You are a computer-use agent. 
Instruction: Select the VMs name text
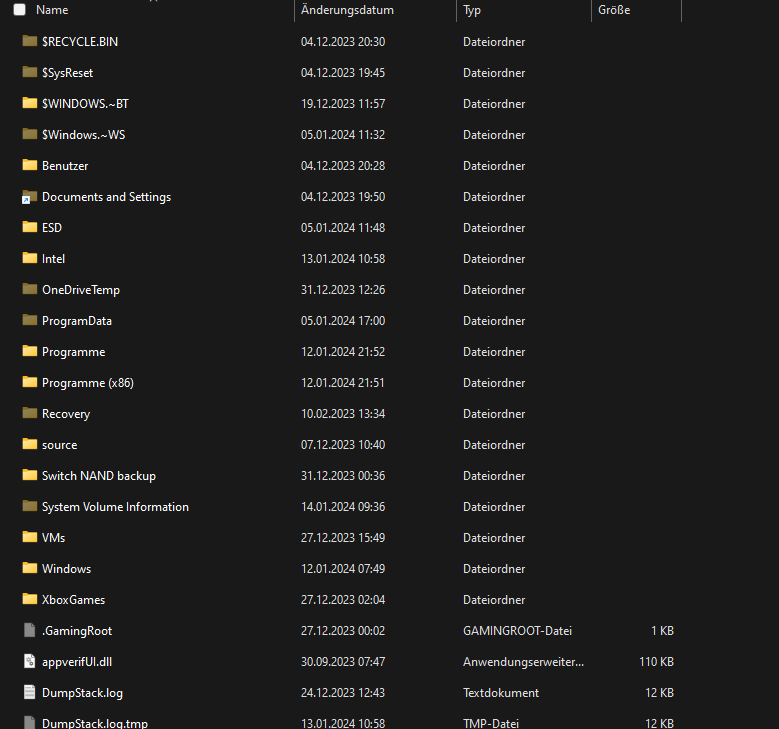(54, 538)
